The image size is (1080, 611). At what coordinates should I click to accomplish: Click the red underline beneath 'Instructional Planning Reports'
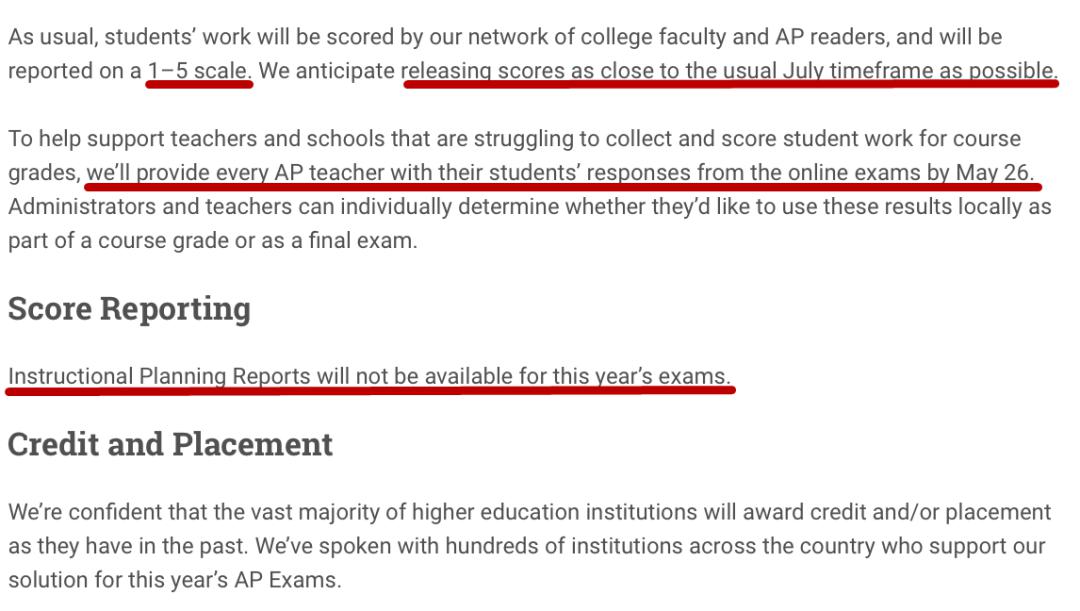click(370, 391)
